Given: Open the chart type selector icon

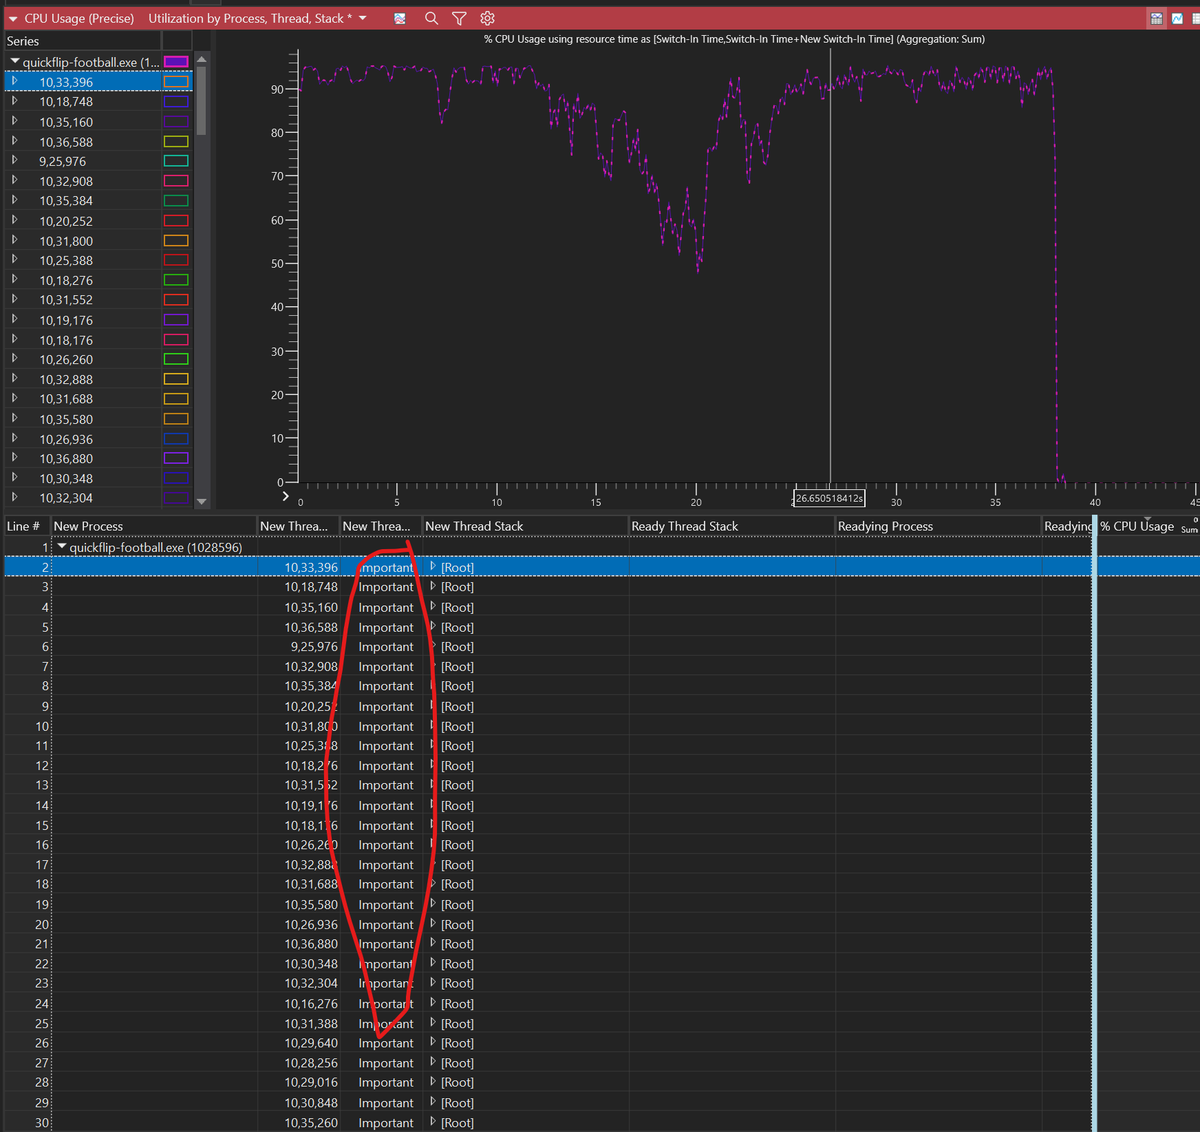Looking at the screenshot, I should coord(400,18).
